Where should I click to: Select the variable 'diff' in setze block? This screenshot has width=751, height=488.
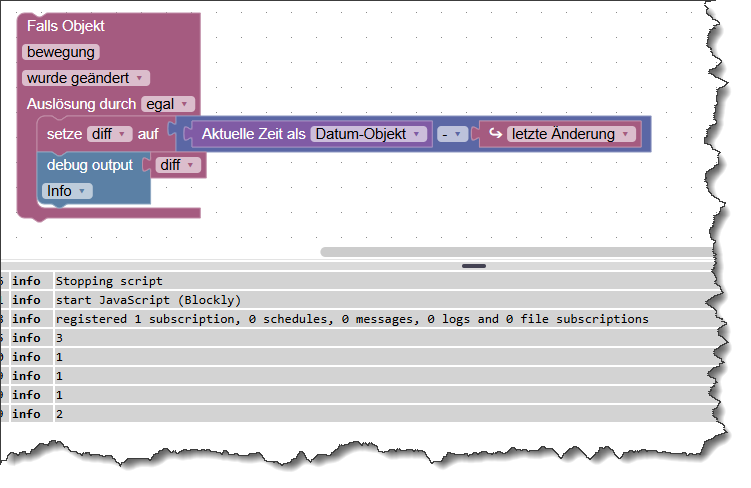click(x=109, y=134)
